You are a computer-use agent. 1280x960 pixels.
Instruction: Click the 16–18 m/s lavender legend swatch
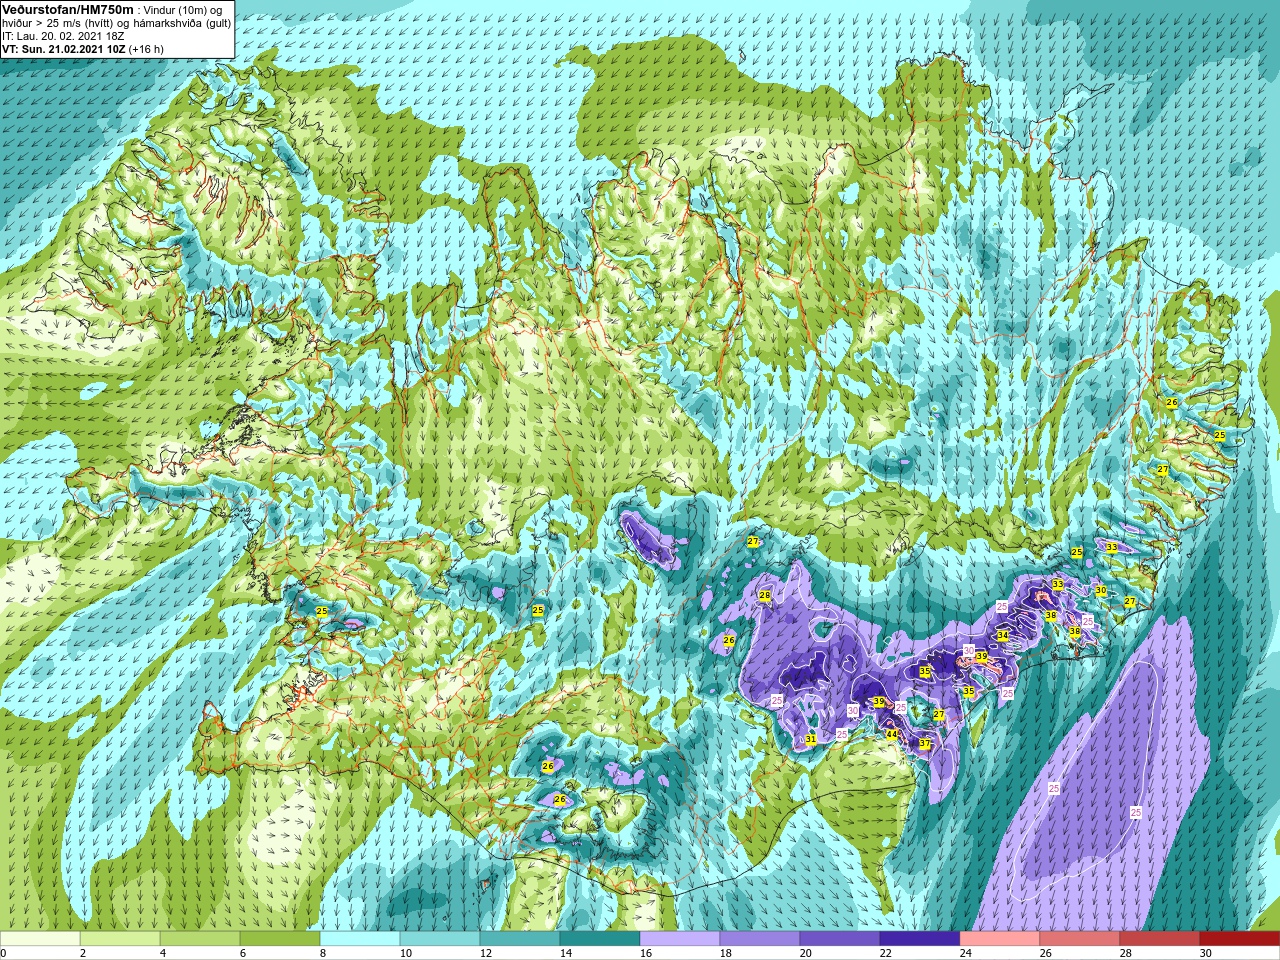680,939
